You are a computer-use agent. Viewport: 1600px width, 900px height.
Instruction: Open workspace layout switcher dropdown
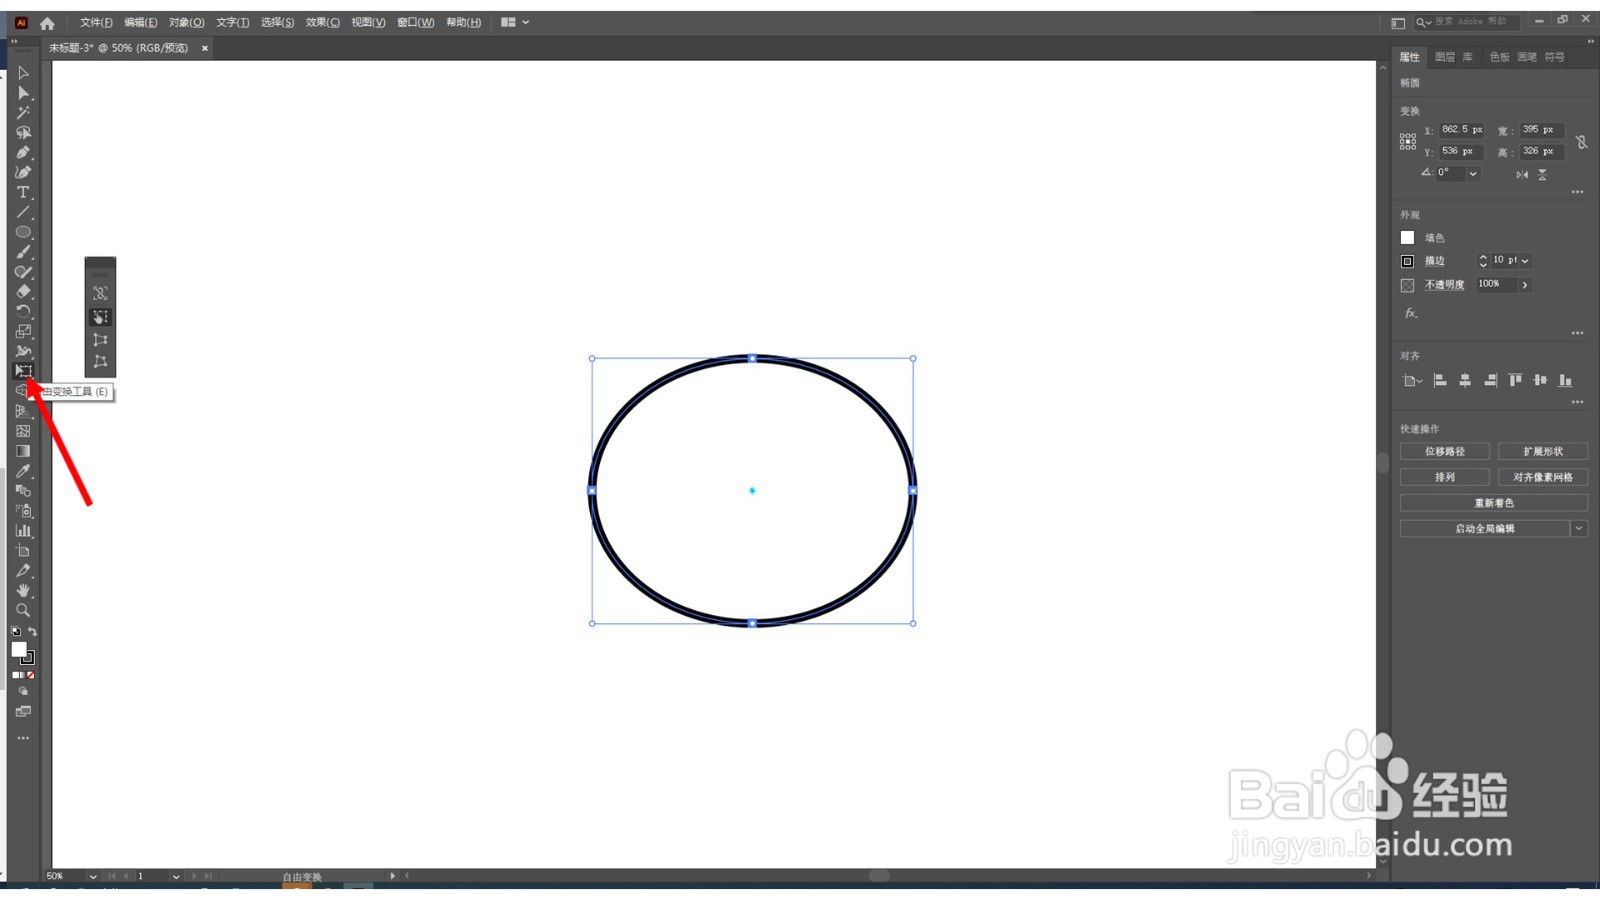click(515, 22)
